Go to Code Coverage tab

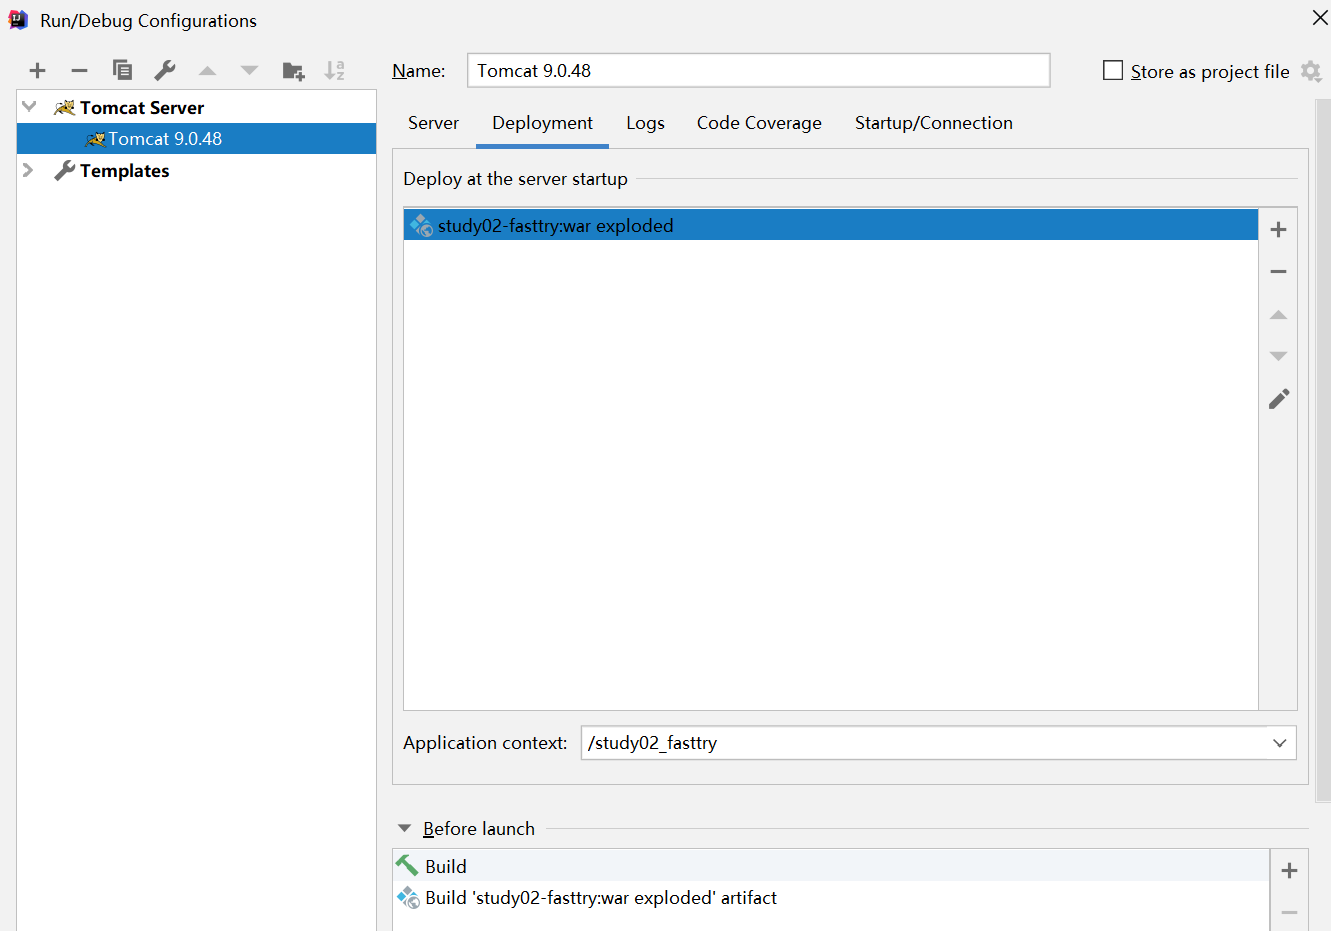(759, 123)
